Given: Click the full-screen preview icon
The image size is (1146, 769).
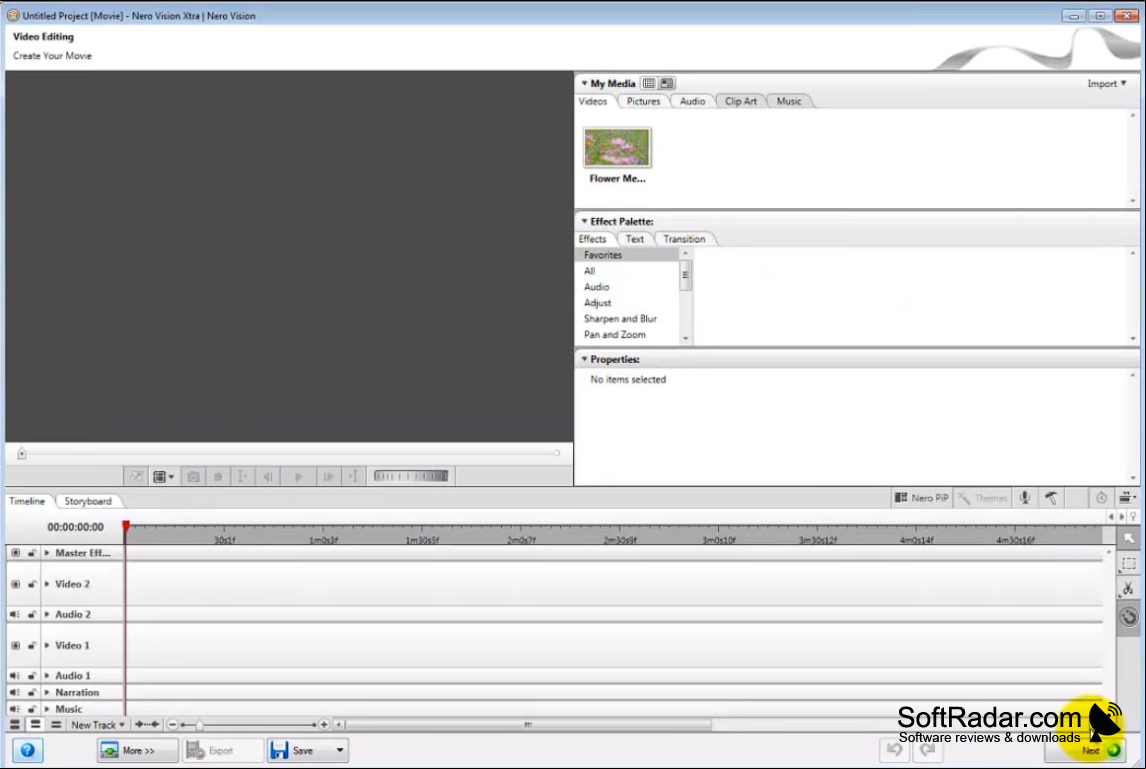Looking at the screenshot, I should [x=136, y=477].
